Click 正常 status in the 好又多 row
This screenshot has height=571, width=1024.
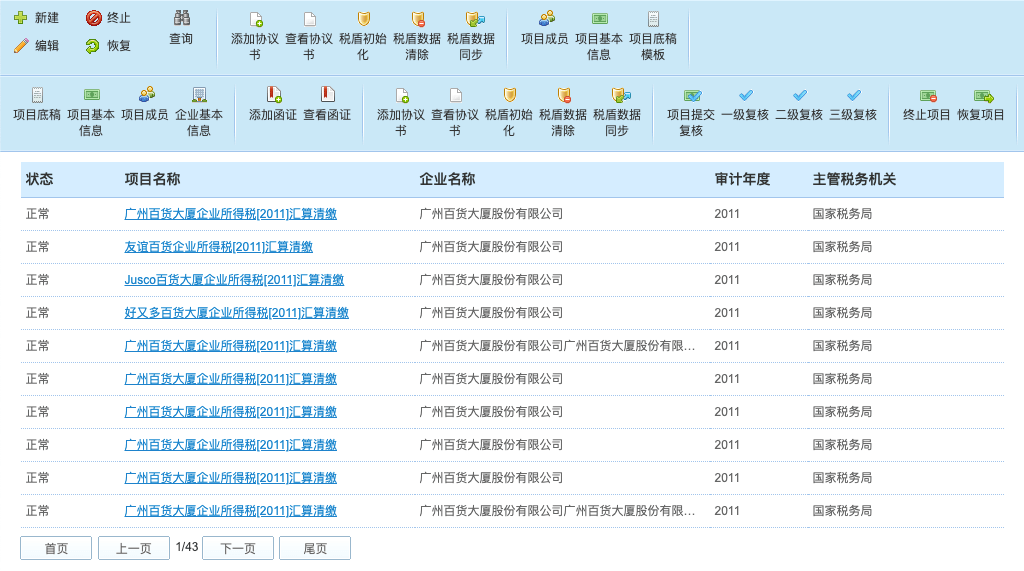point(37,313)
